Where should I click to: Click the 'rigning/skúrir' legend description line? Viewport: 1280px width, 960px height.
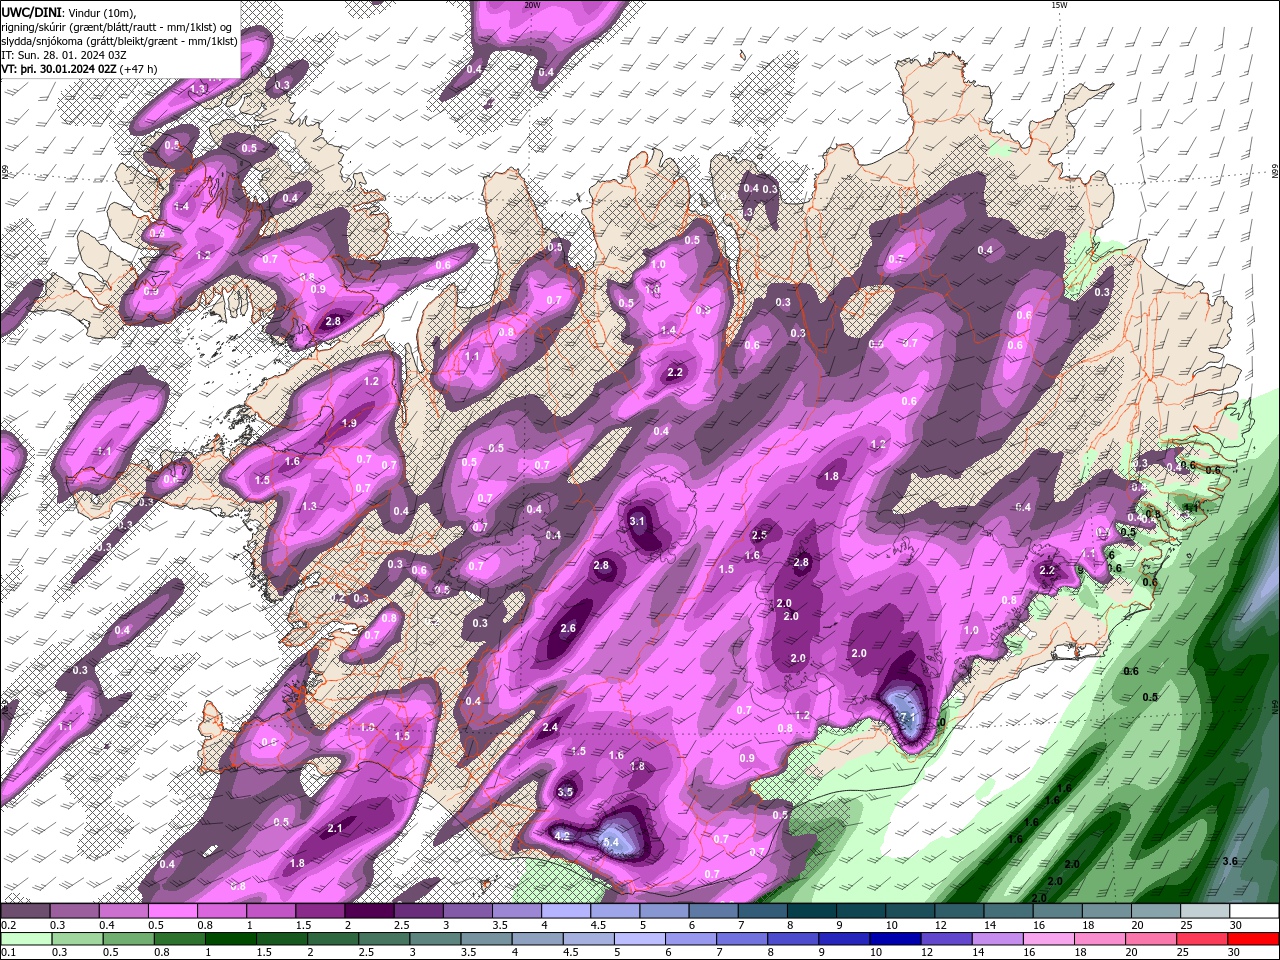pos(118,26)
